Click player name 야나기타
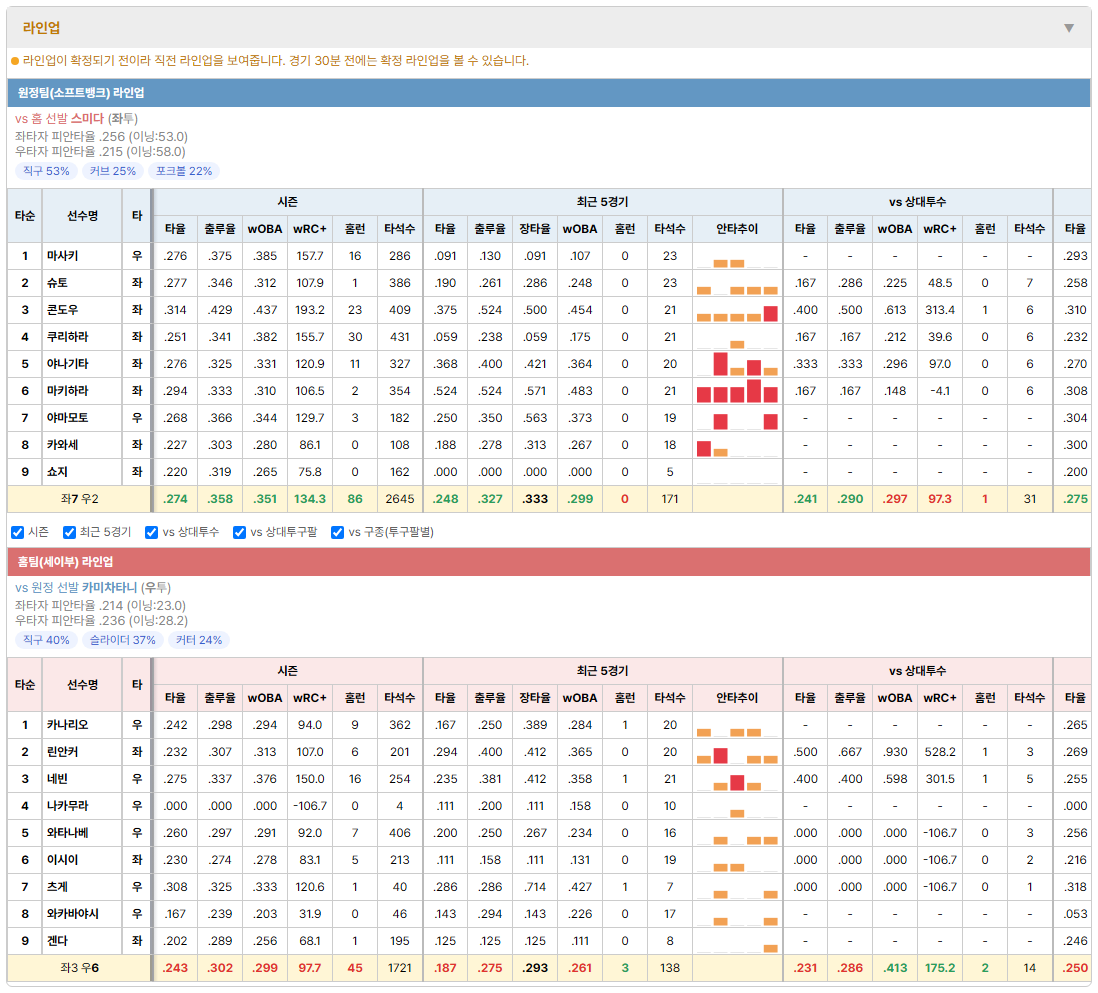The image size is (1098, 993). (x=67, y=364)
